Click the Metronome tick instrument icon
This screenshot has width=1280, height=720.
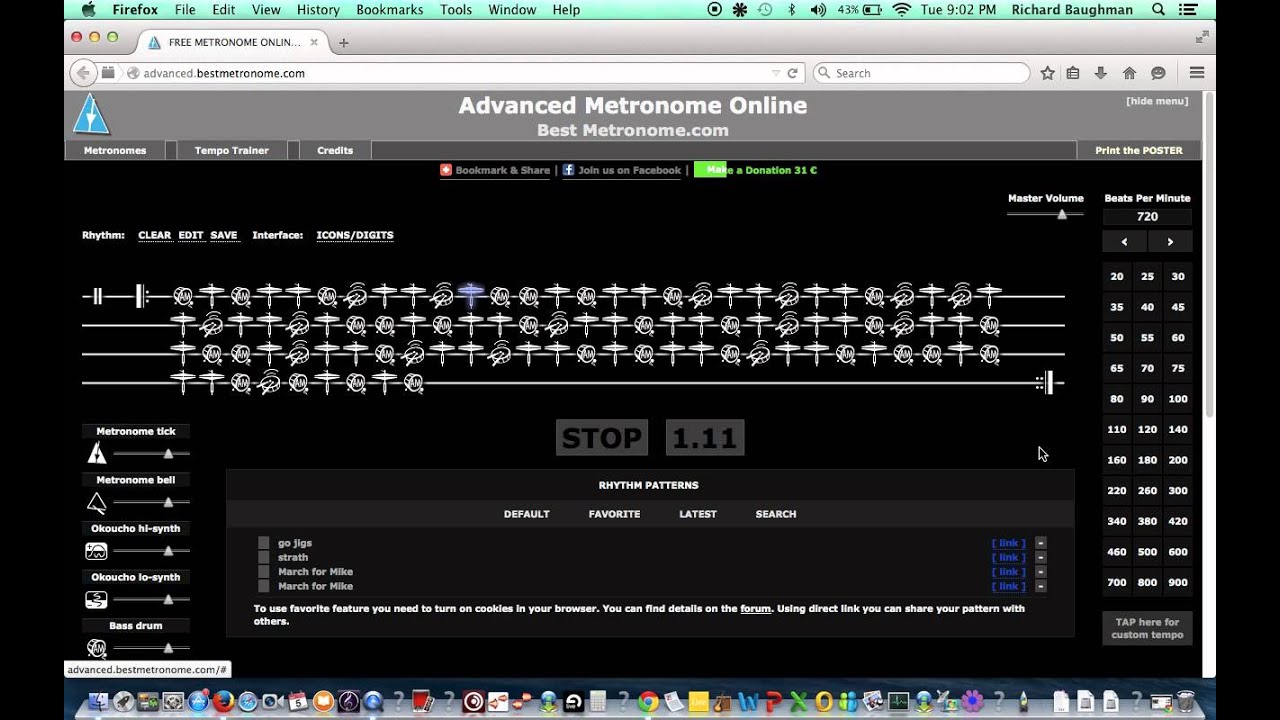coord(97,453)
